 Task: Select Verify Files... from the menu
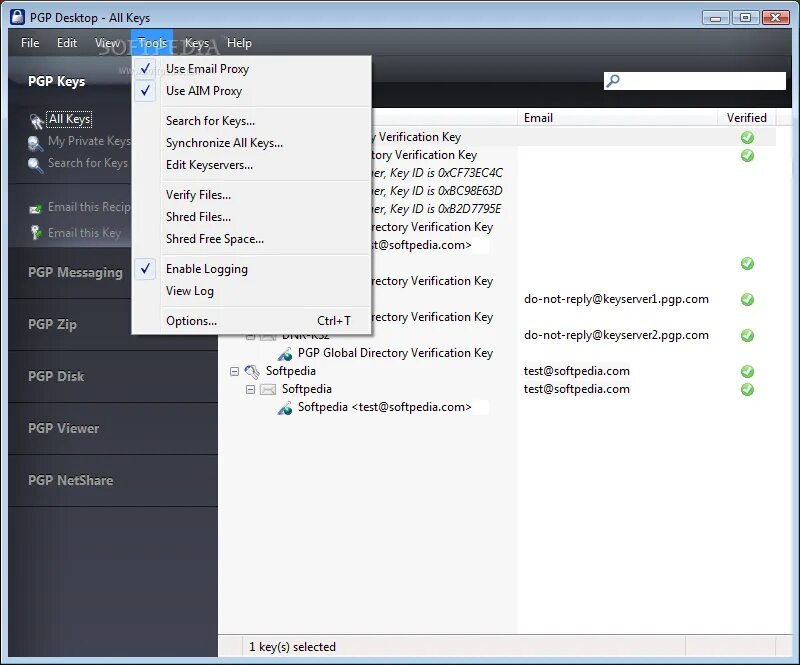pyautogui.click(x=251, y=195)
